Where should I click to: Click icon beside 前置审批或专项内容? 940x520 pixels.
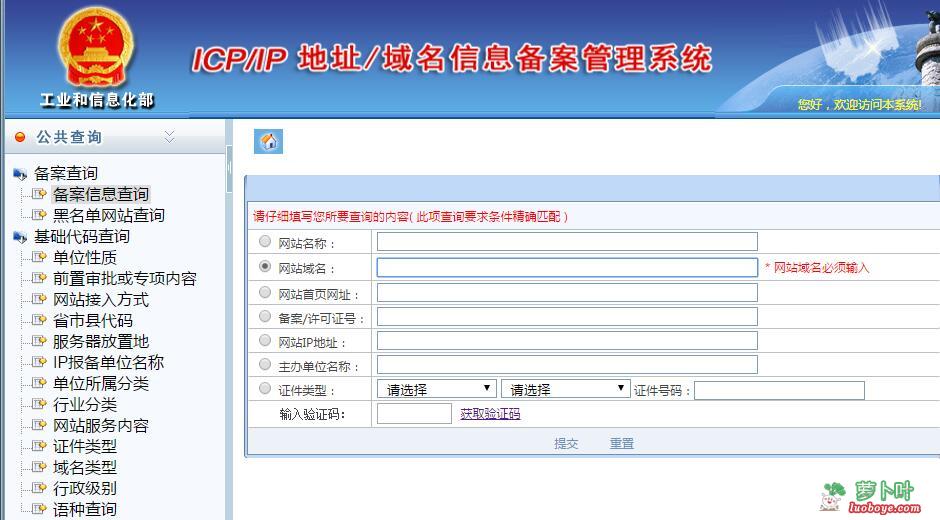pyautogui.click(x=40, y=278)
